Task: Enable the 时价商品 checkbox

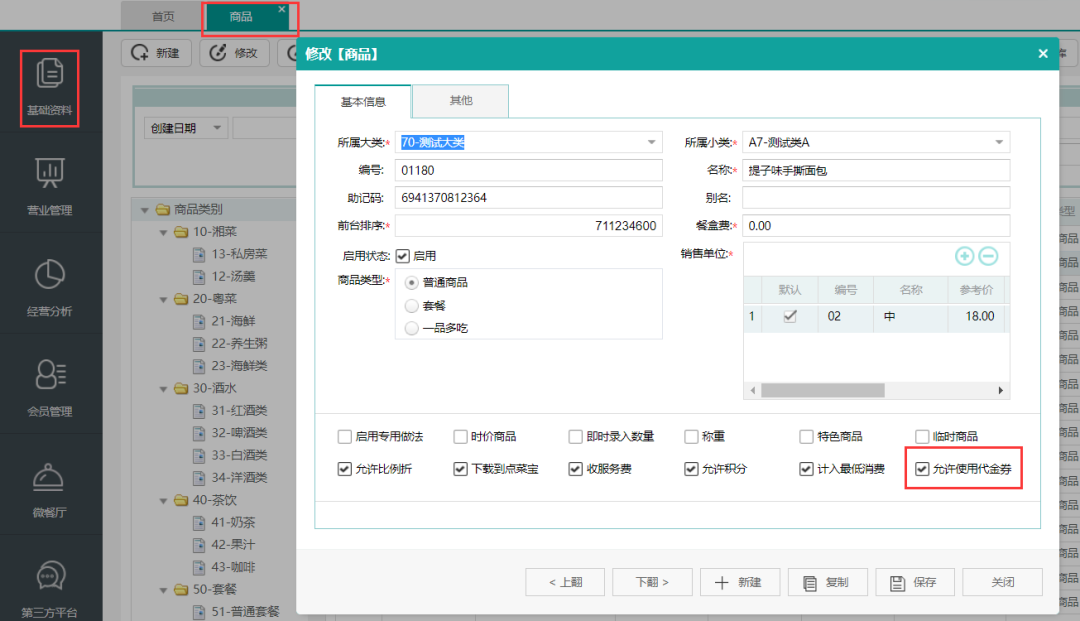Action: click(x=460, y=437)
